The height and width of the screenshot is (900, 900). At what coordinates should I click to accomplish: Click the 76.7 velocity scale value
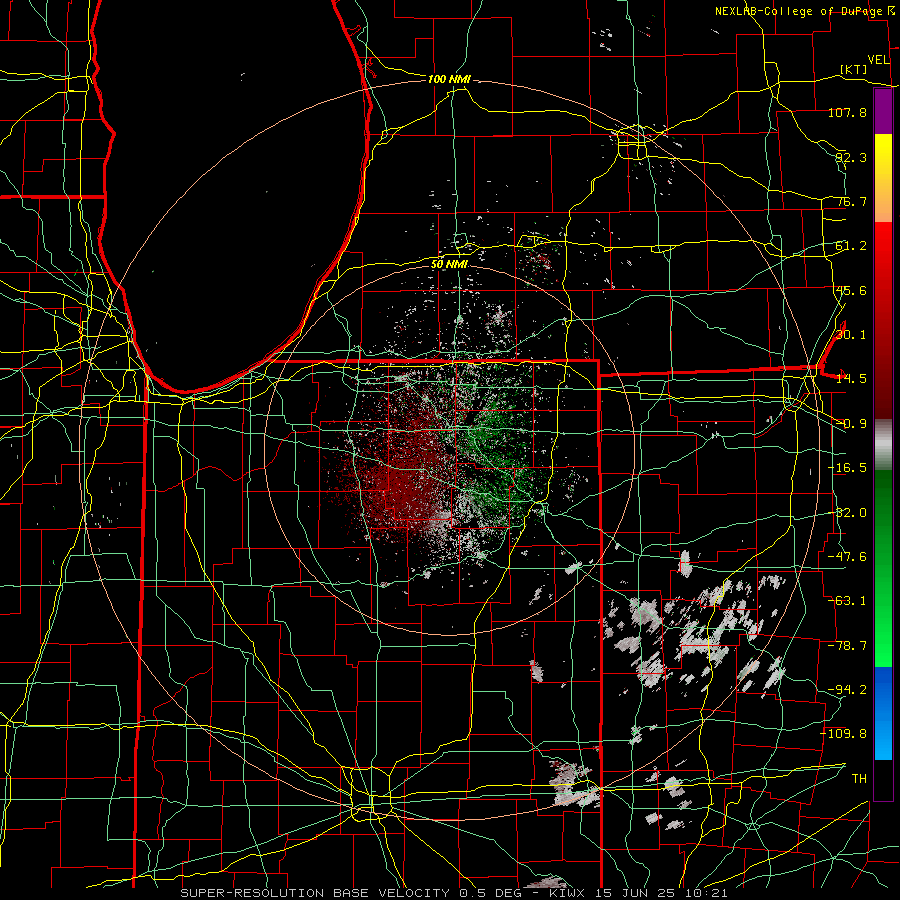coord(851,201)
